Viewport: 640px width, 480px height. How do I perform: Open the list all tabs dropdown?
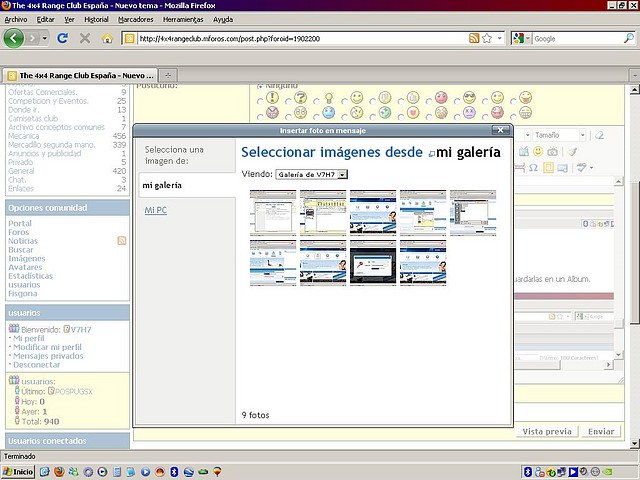pos(635,75)
